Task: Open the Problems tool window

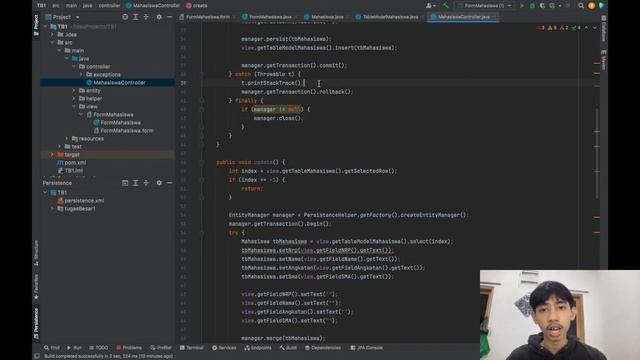Action: [x=129, y=348]
